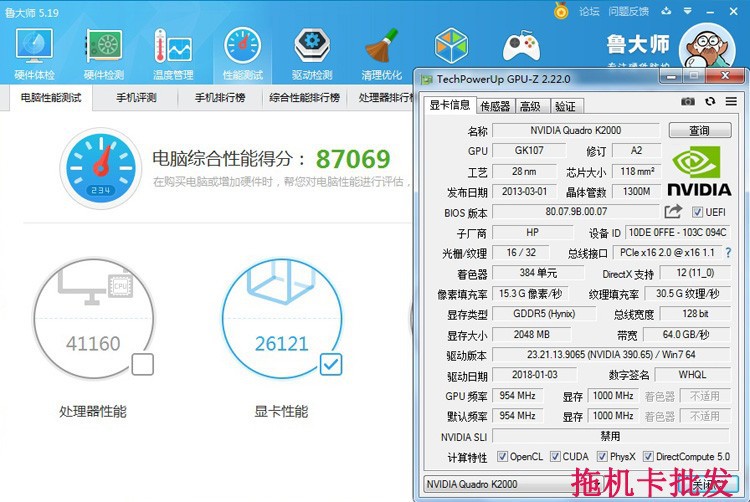Open the 问题反馈 feedback link
Viewport: 750px width, 502px height.
pos(629,11)
